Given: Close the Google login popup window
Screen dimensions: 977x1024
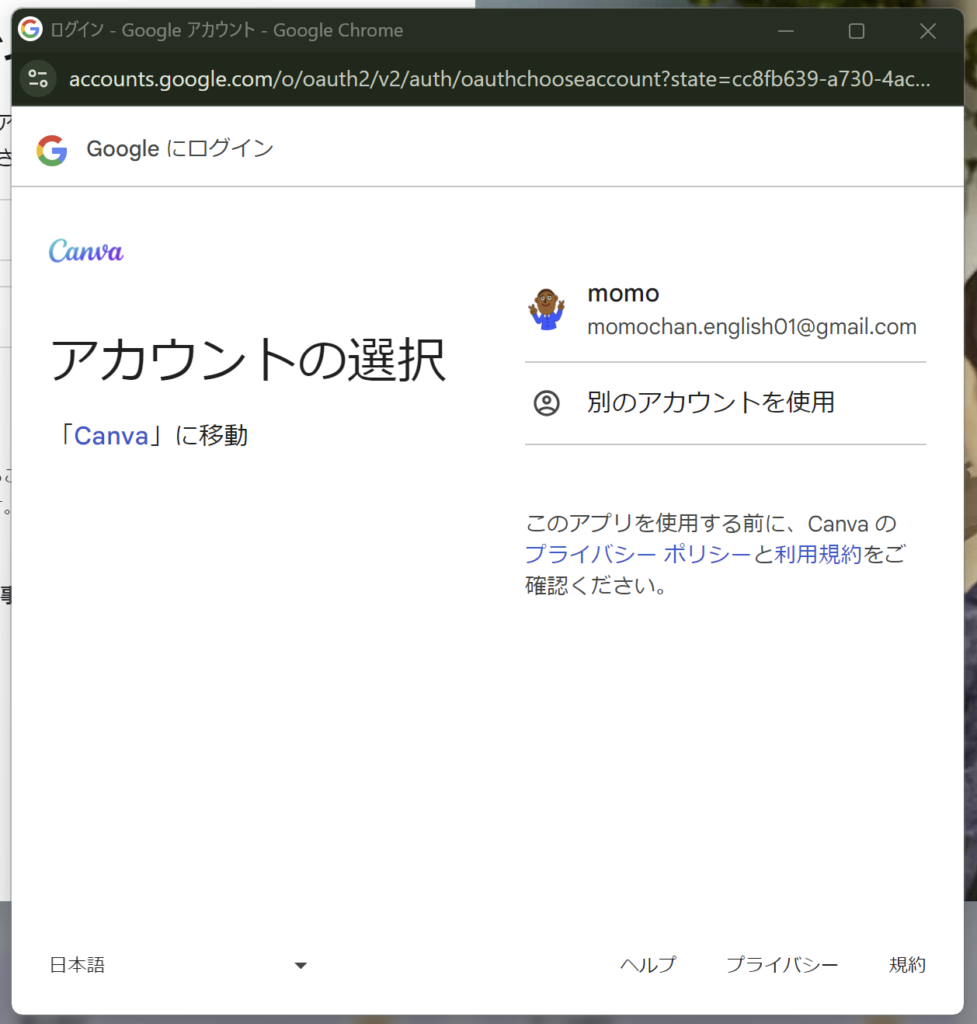Looking at the screenshot, I should 927,31.
